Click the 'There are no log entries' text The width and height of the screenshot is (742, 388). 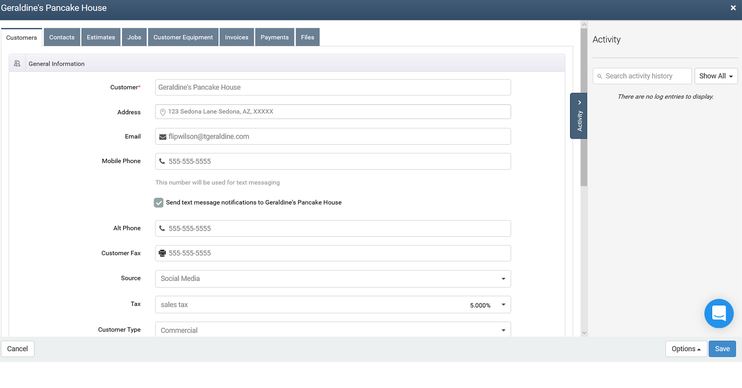tap(665, 97)
